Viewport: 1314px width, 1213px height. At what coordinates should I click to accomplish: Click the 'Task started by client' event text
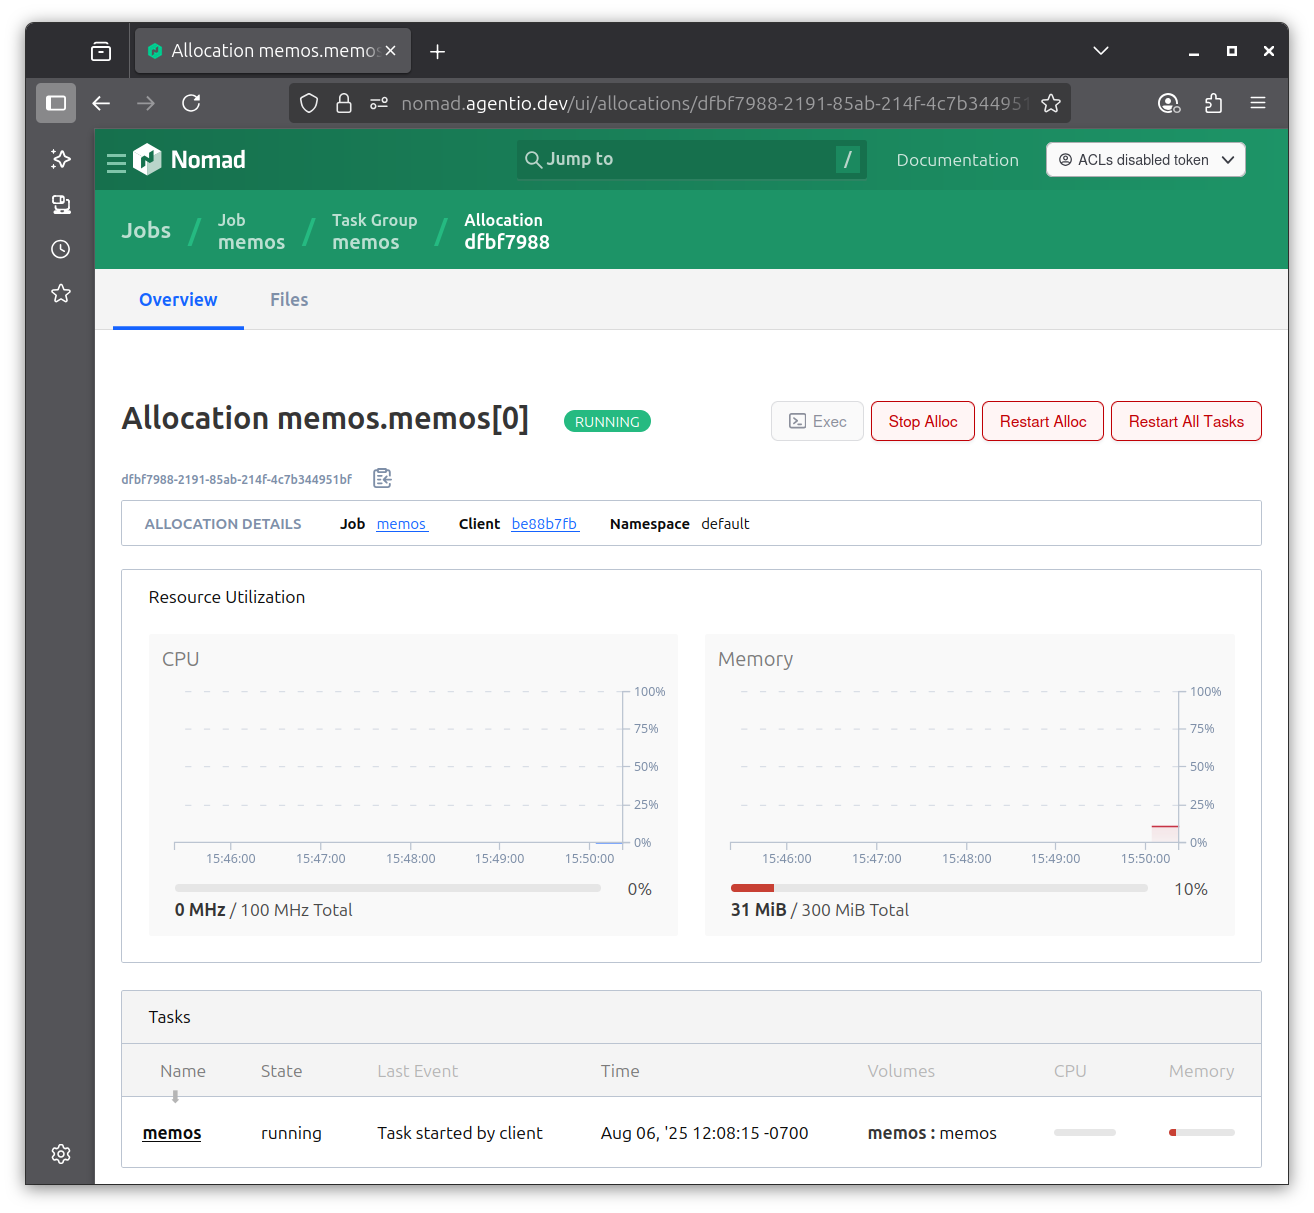coord(460,1133)
